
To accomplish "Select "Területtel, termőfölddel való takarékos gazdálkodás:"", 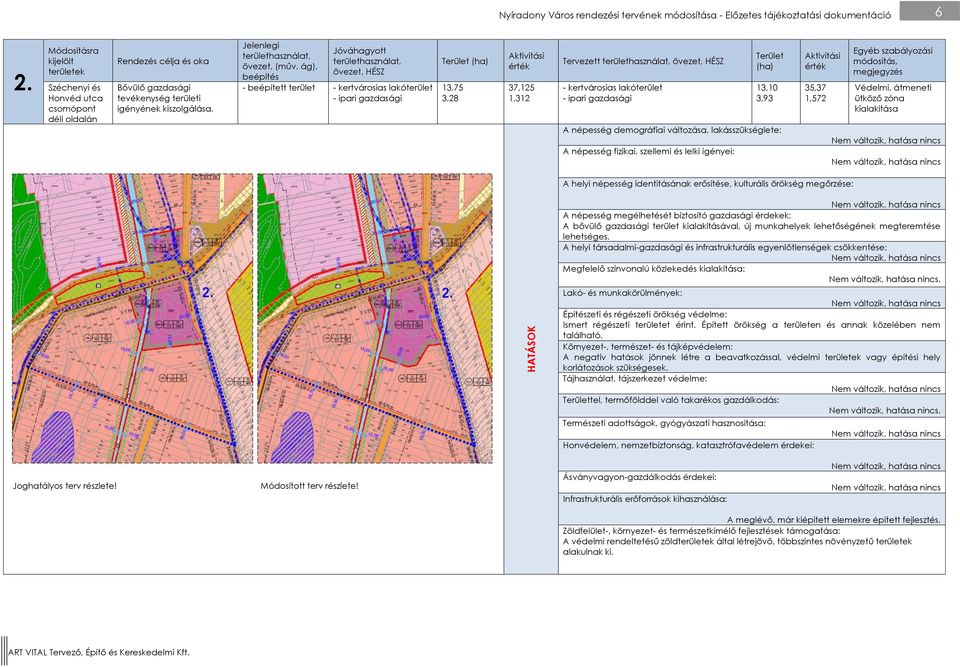I will 671,400.
